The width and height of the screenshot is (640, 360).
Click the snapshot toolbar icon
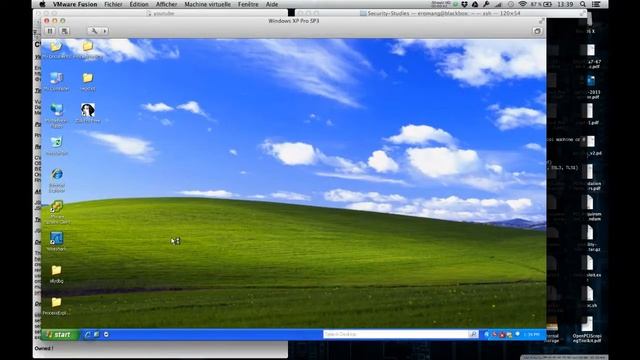point(64,31)
